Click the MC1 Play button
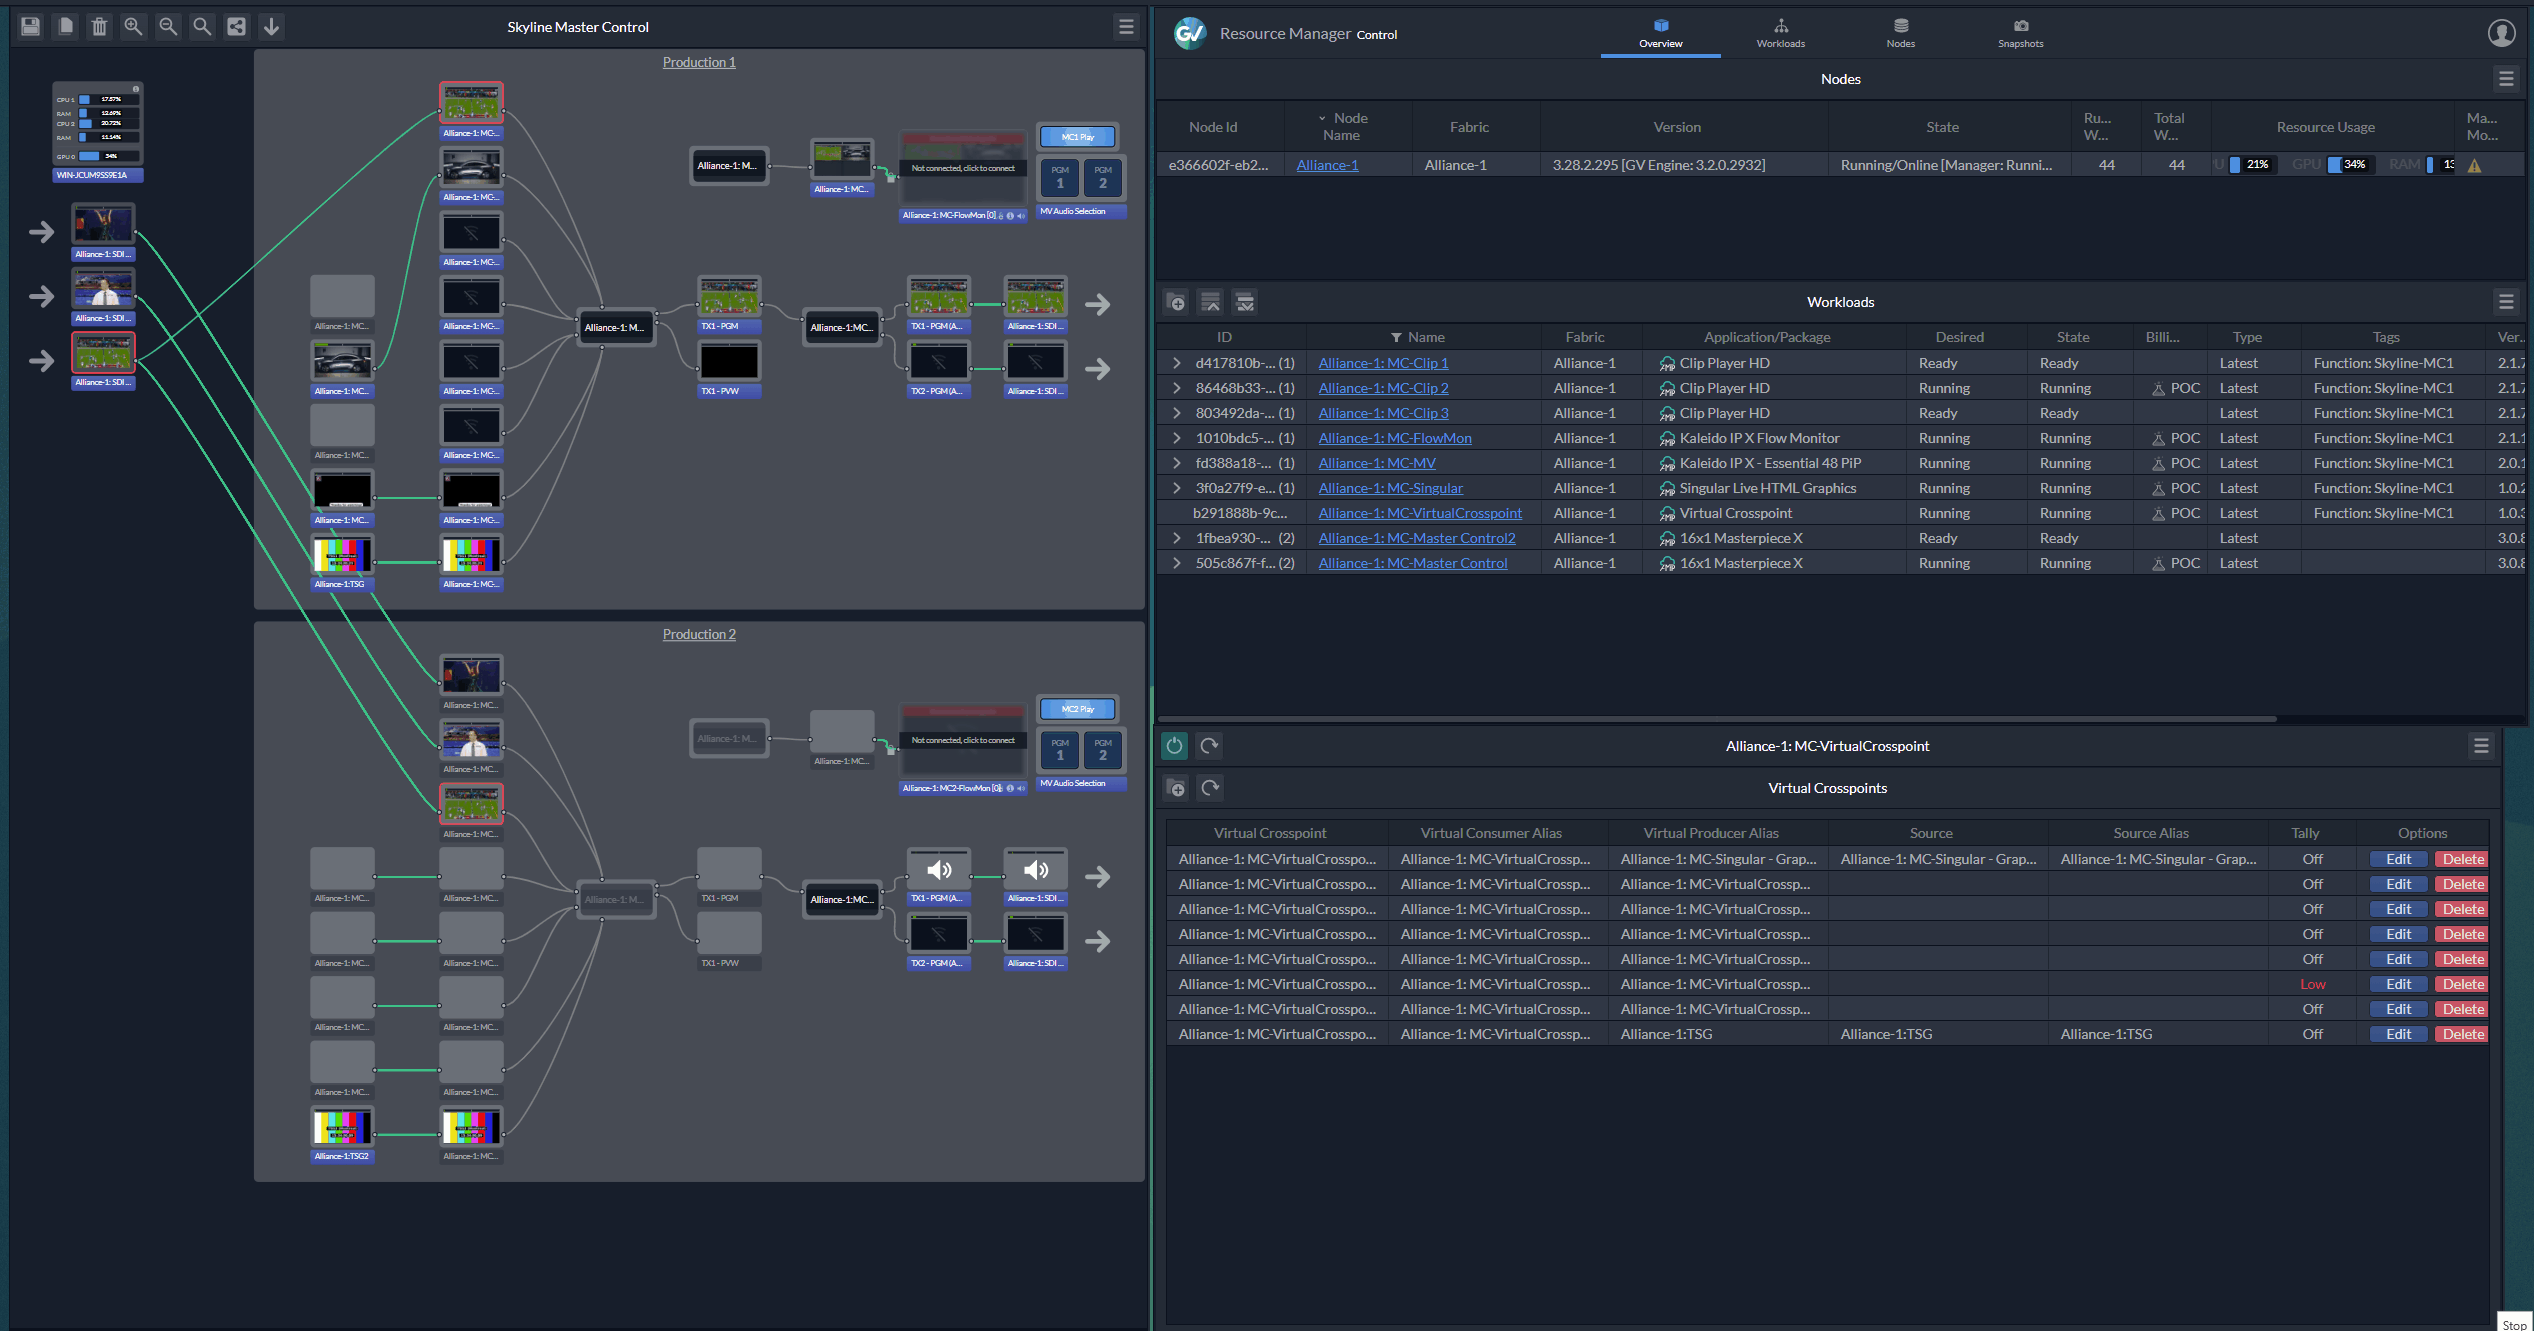Screen dimensions: 2534x1331 (x=1078, y=137)
